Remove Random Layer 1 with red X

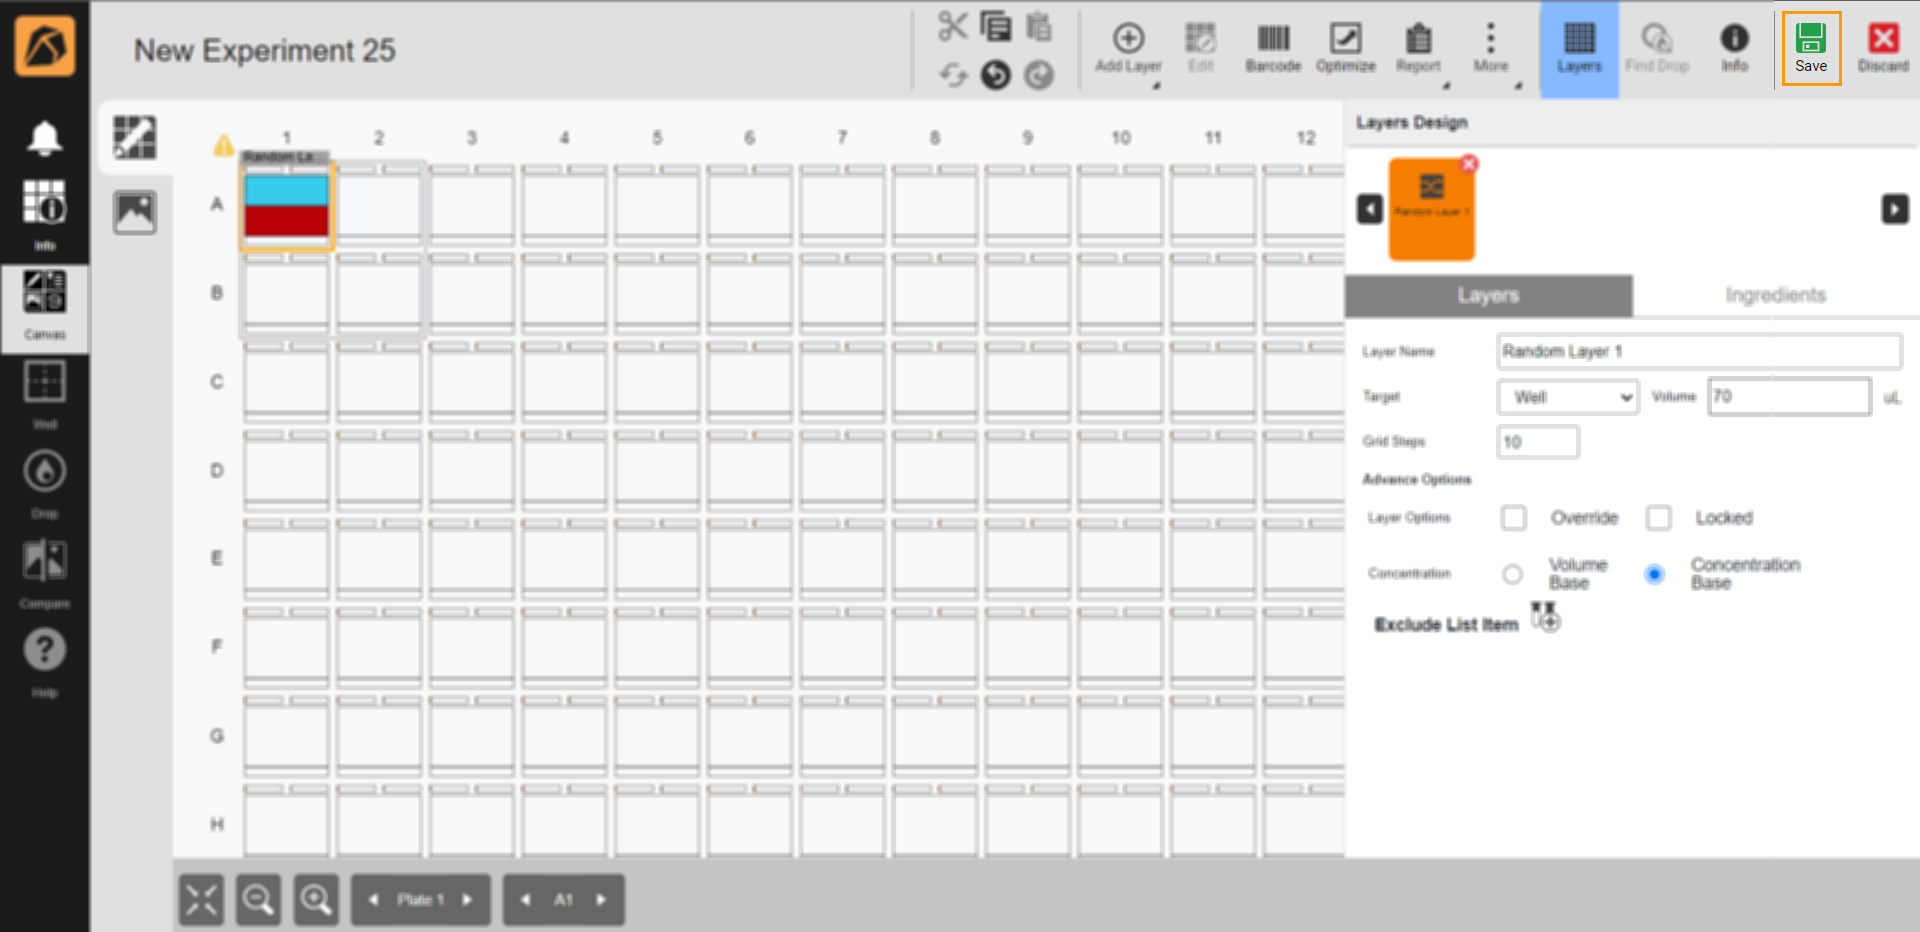(1469, 164)
